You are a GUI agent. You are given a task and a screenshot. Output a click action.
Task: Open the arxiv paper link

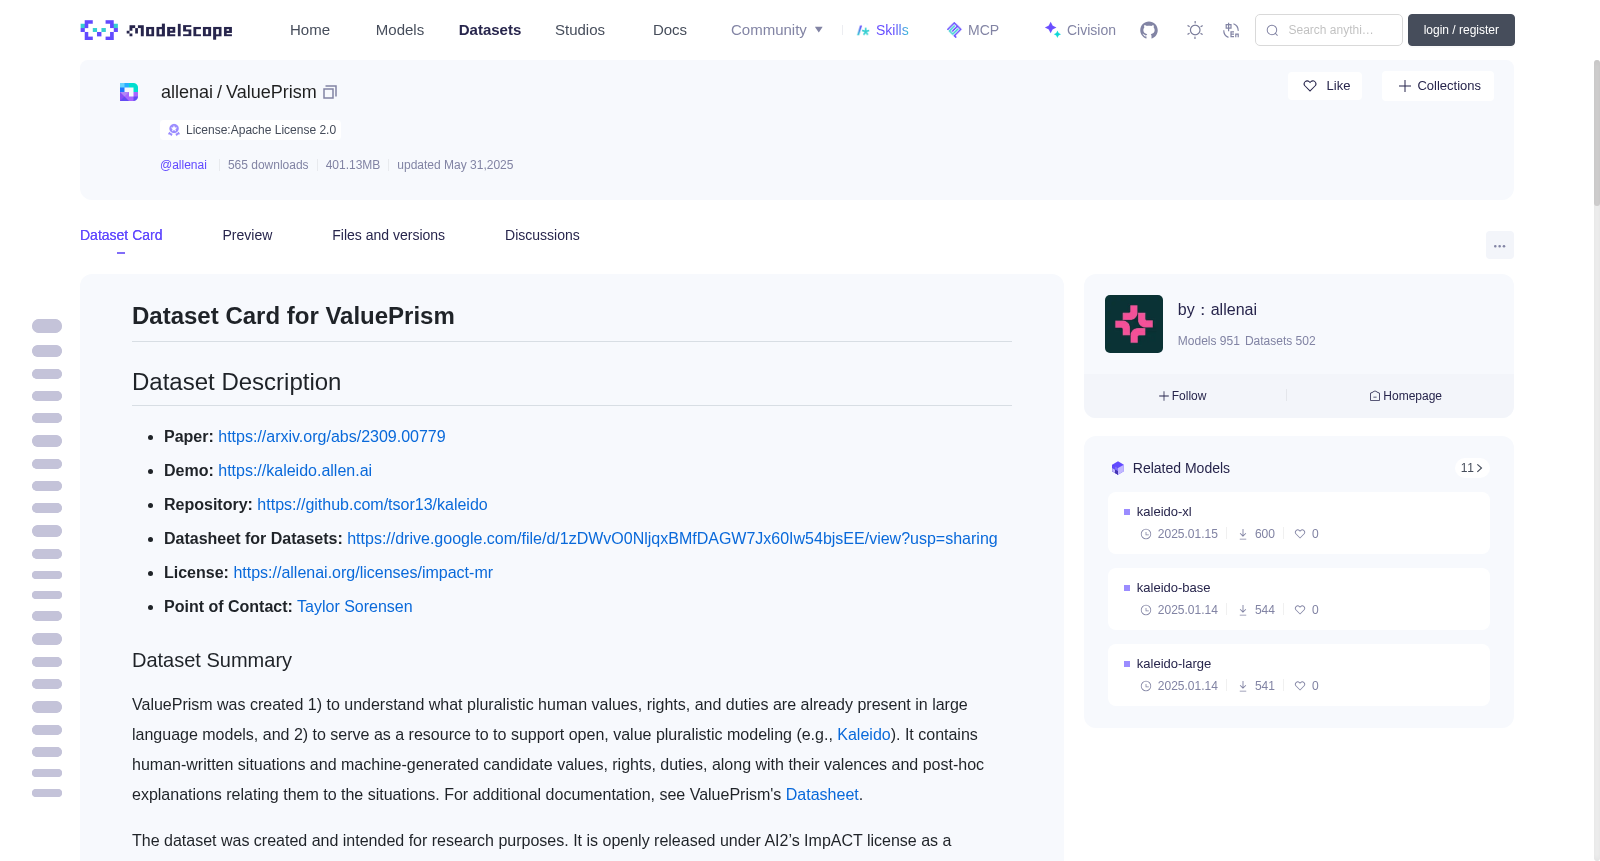[x=332, y=437]
